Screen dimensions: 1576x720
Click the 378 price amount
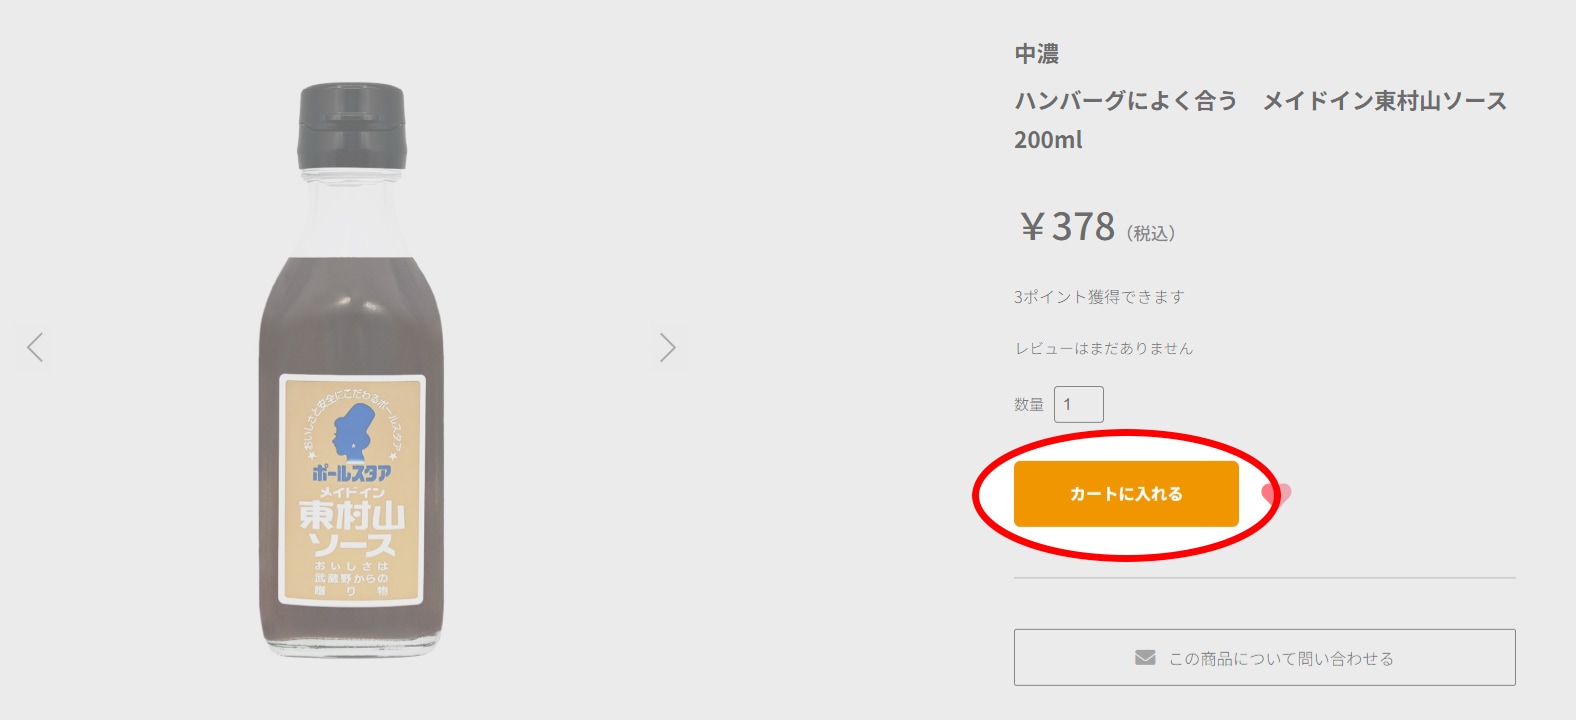coord(1083,227)
